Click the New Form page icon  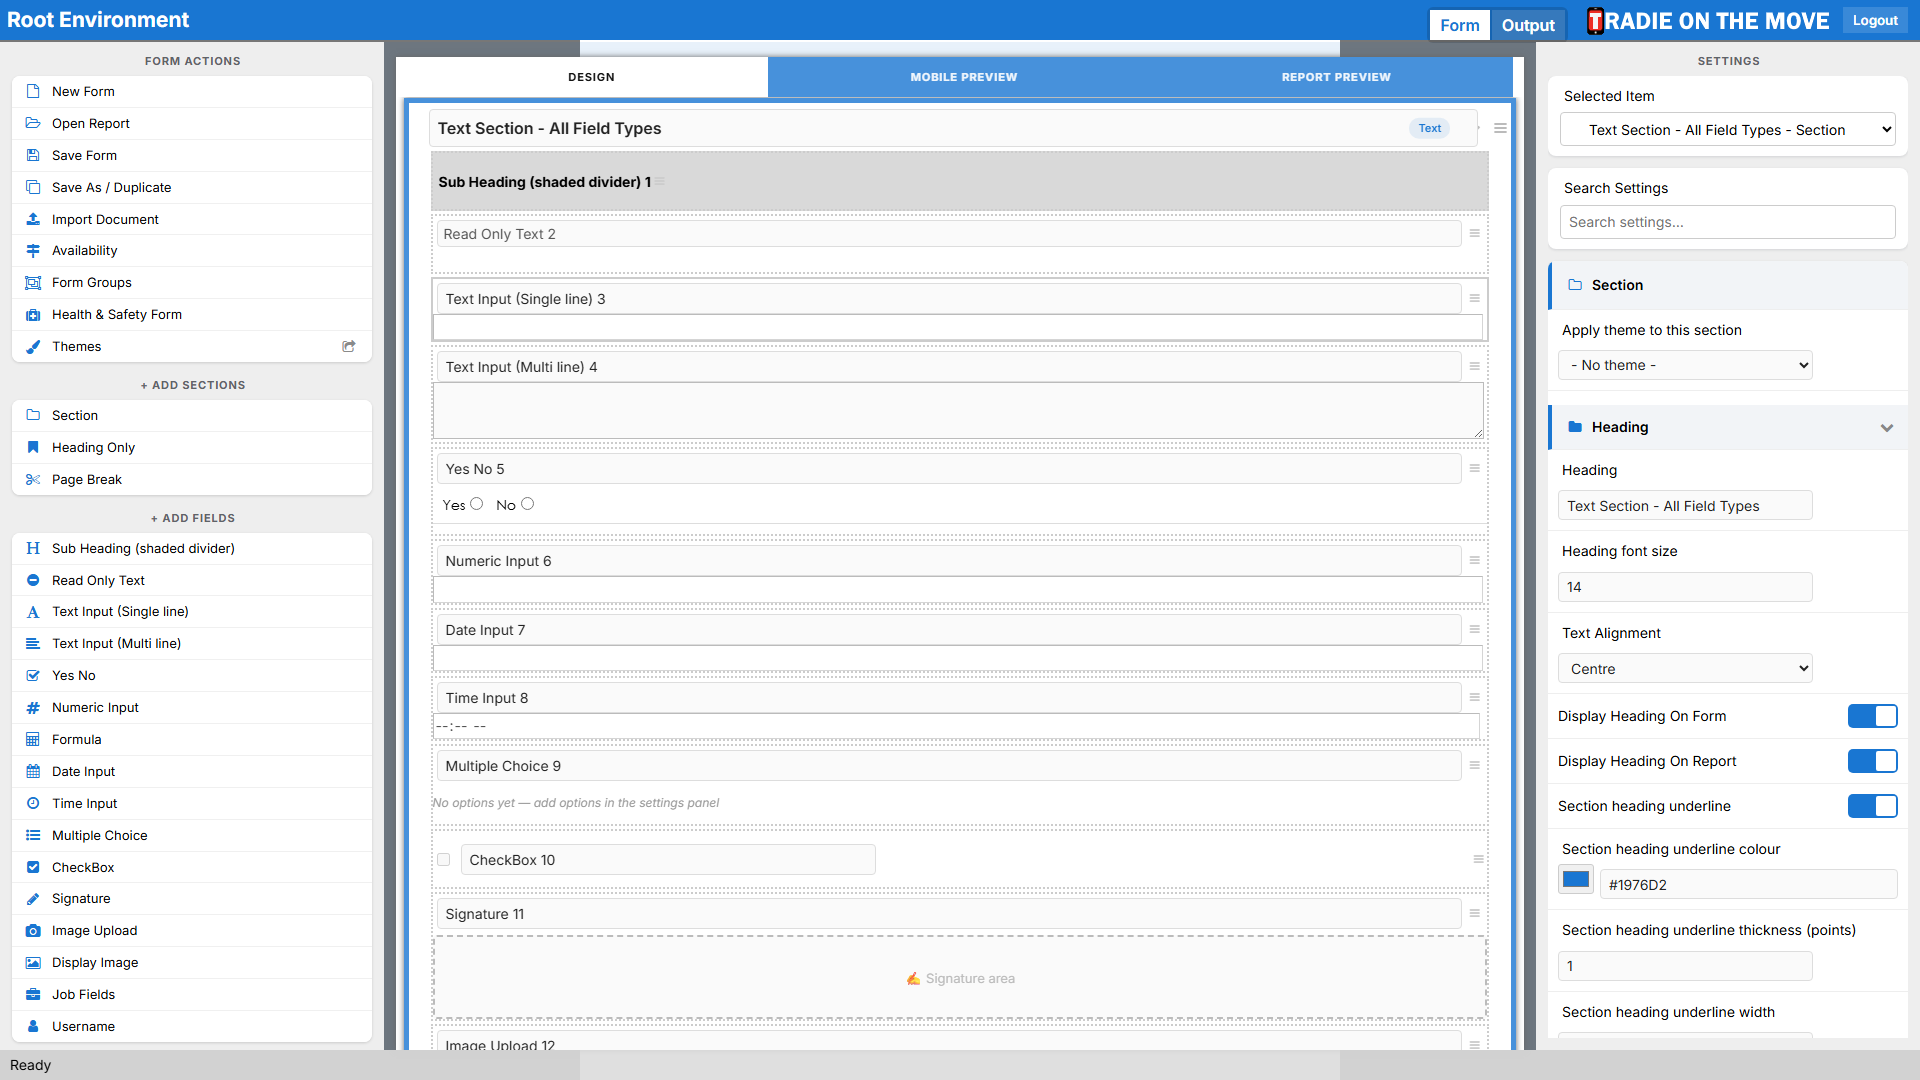(33, 91)
